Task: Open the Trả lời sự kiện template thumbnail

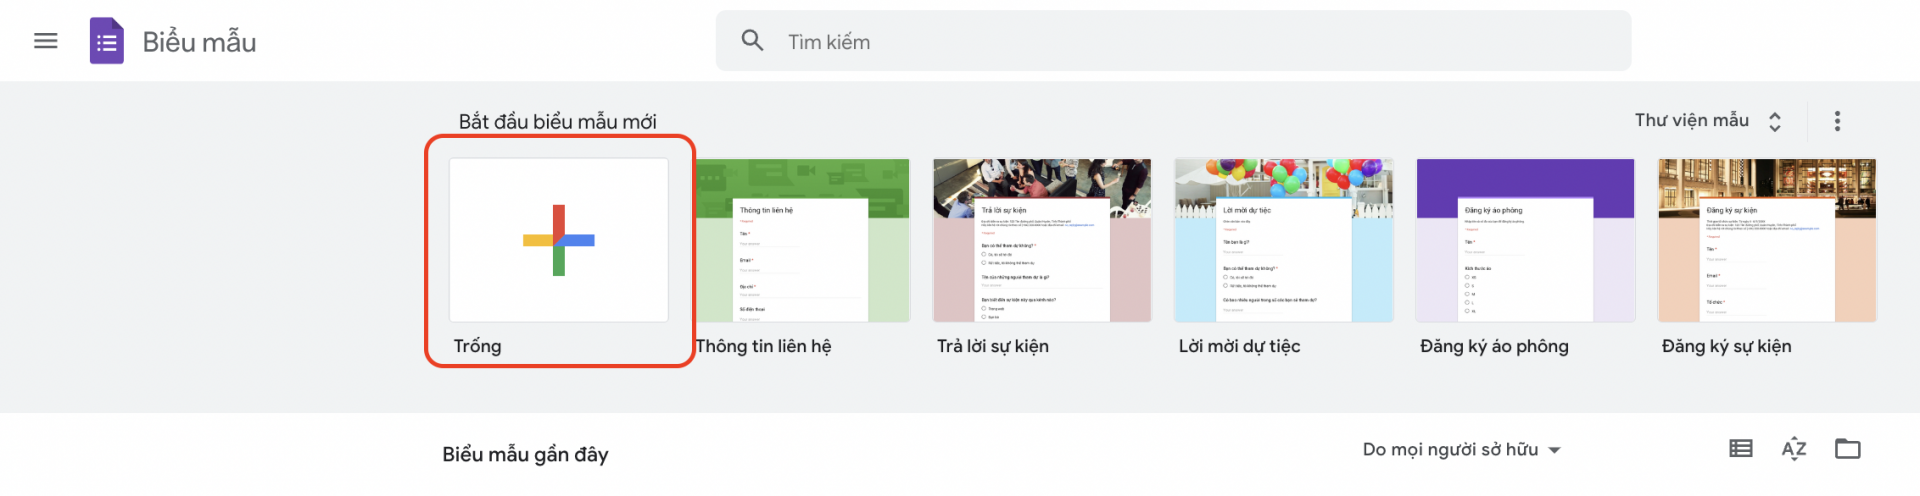Action: pos(1042,240)
